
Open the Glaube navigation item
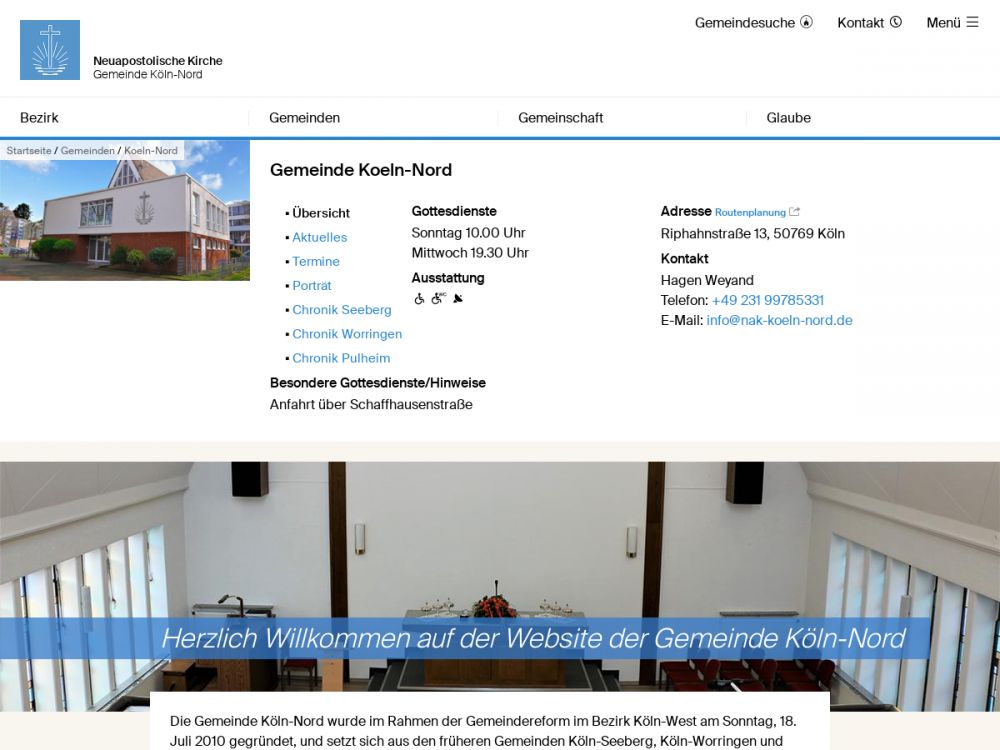(788, 118)
